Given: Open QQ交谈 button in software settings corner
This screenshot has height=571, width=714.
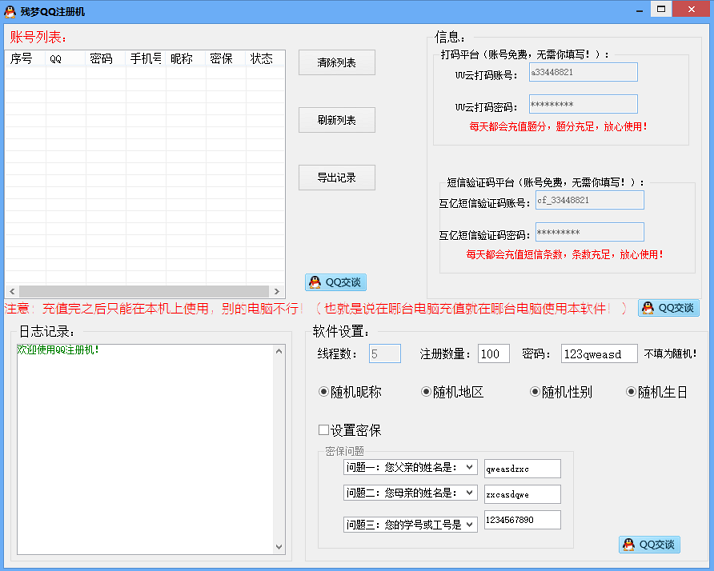Looking at the screenshot, I should (649, 545).
